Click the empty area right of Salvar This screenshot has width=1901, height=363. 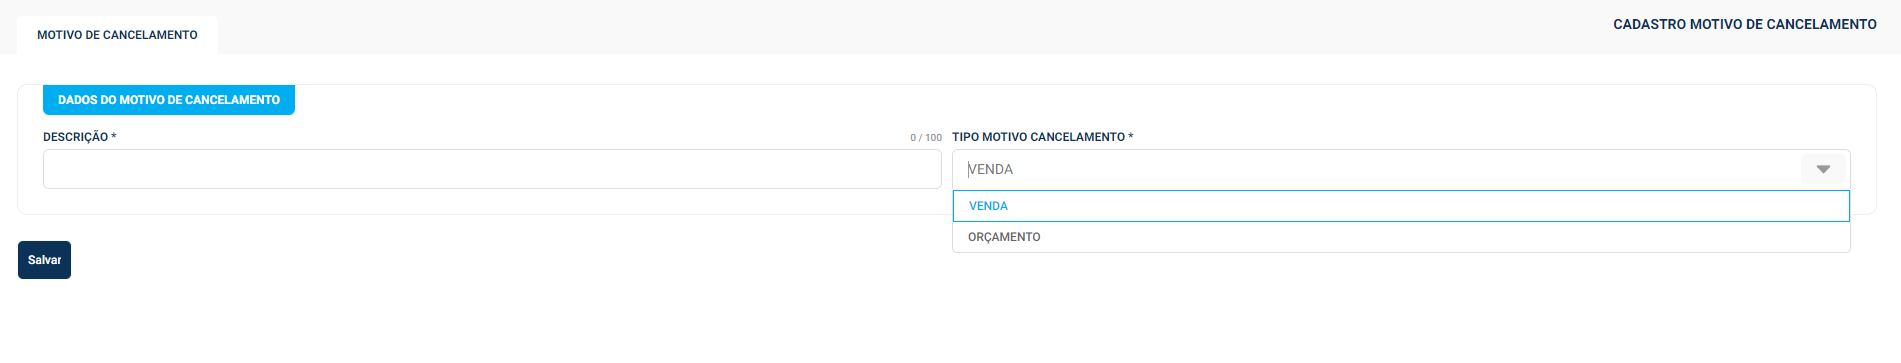click(500, 260)
